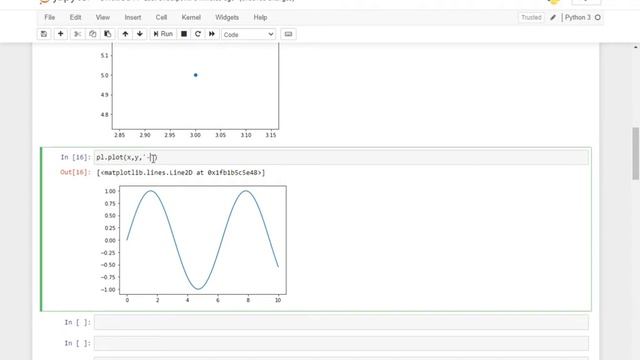Click the scatter point plot output
The image size is (640, 360).
pos(189,91)
